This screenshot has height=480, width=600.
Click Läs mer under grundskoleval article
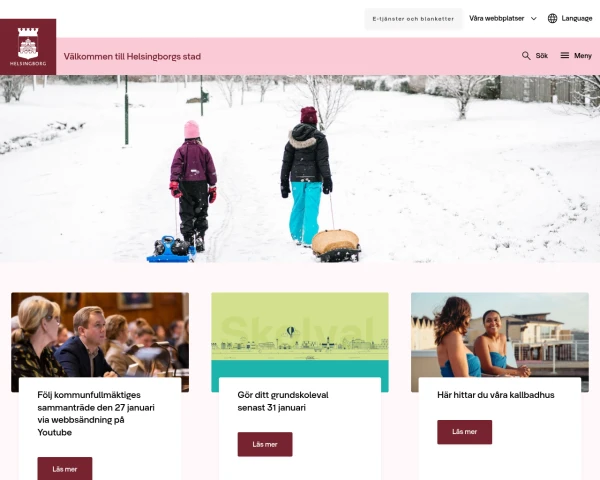pyautogui.click(x=265, y=444)
